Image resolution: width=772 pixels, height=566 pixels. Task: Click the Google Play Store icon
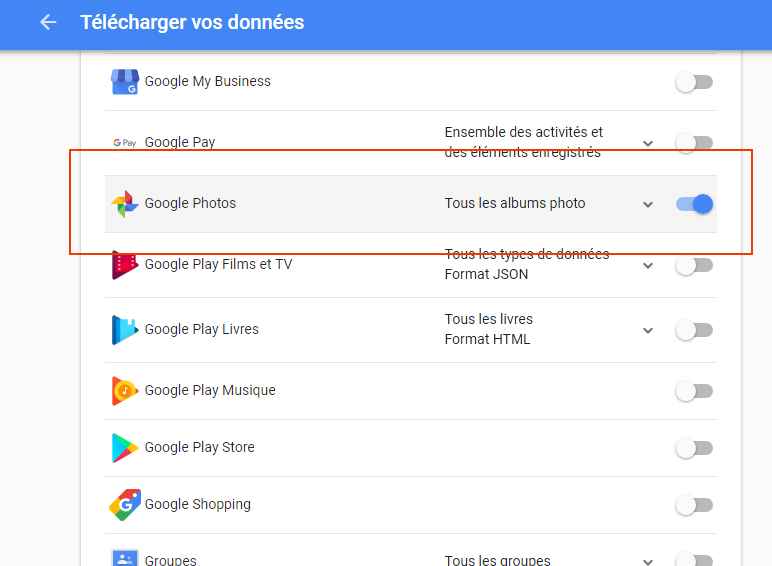[124, 448]
